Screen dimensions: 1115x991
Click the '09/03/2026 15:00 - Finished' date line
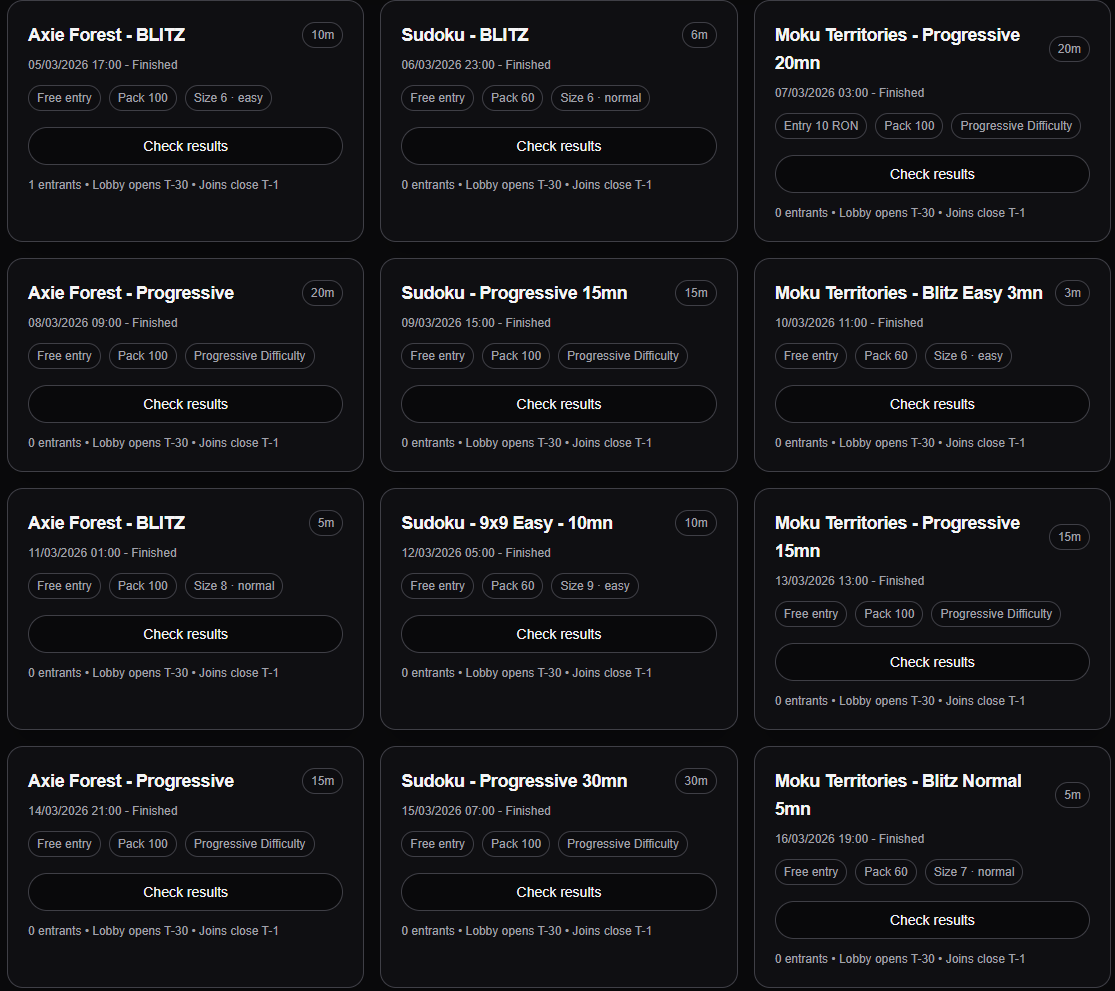pyautogui.click(x=476, y=323)
